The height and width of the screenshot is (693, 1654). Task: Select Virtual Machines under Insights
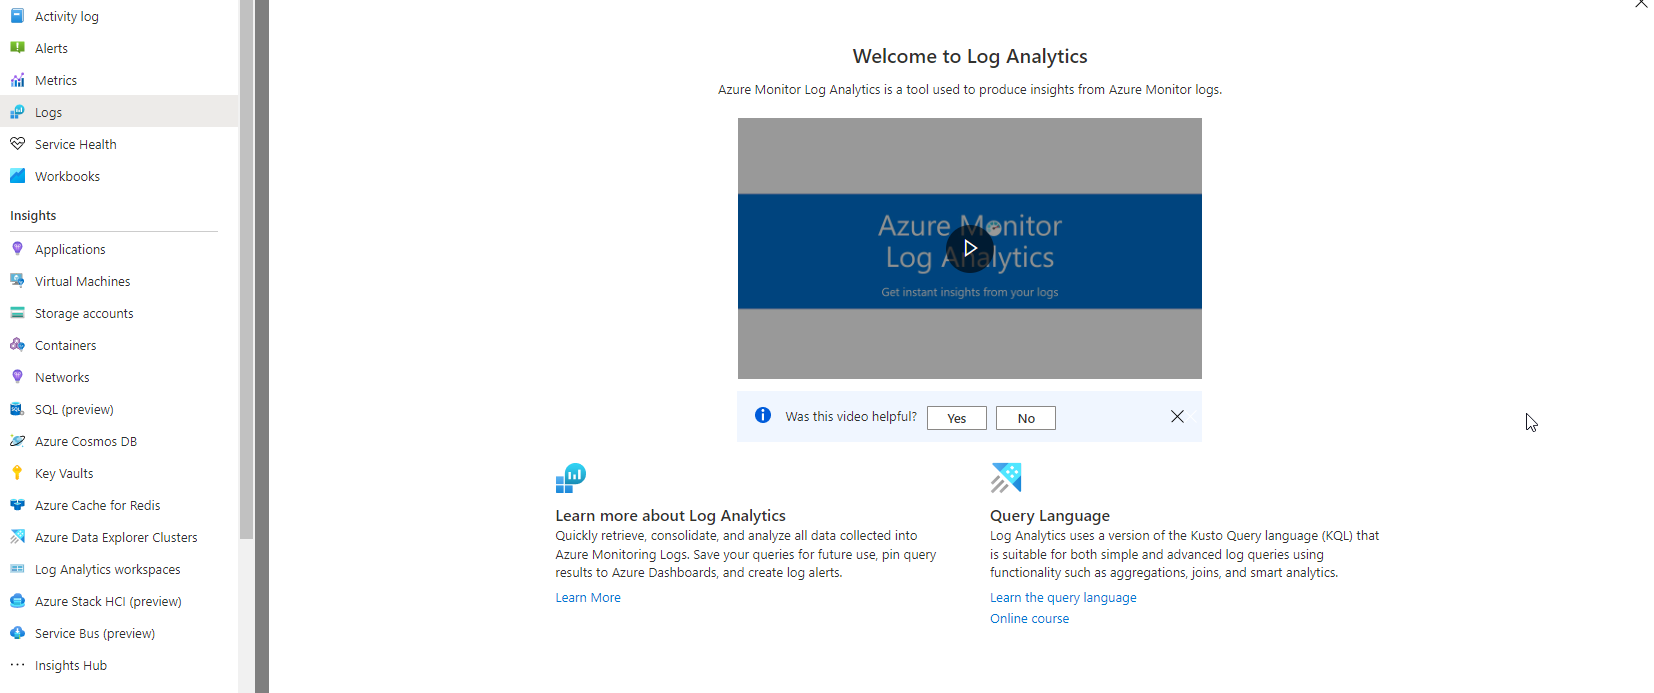[x=82, y=281]
